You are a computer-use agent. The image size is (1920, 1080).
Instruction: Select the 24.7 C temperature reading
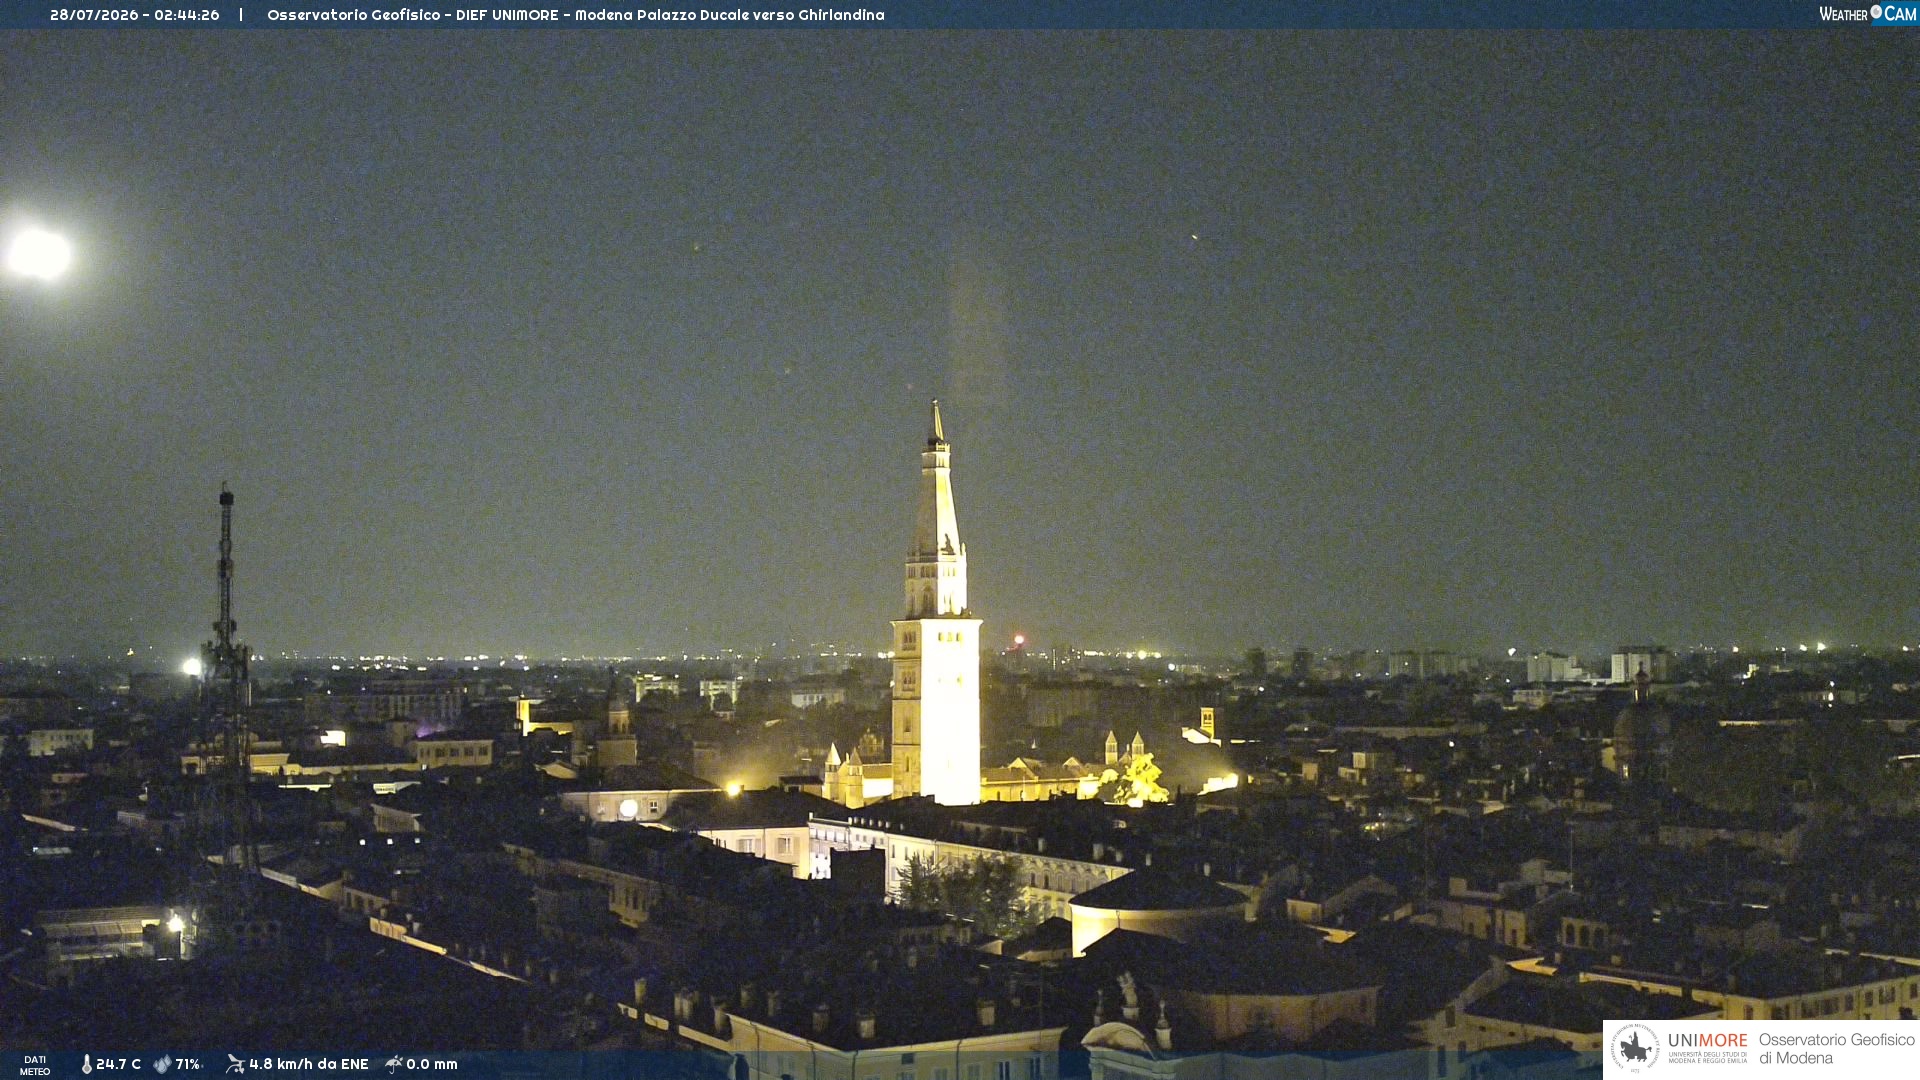click(118, 1064)
